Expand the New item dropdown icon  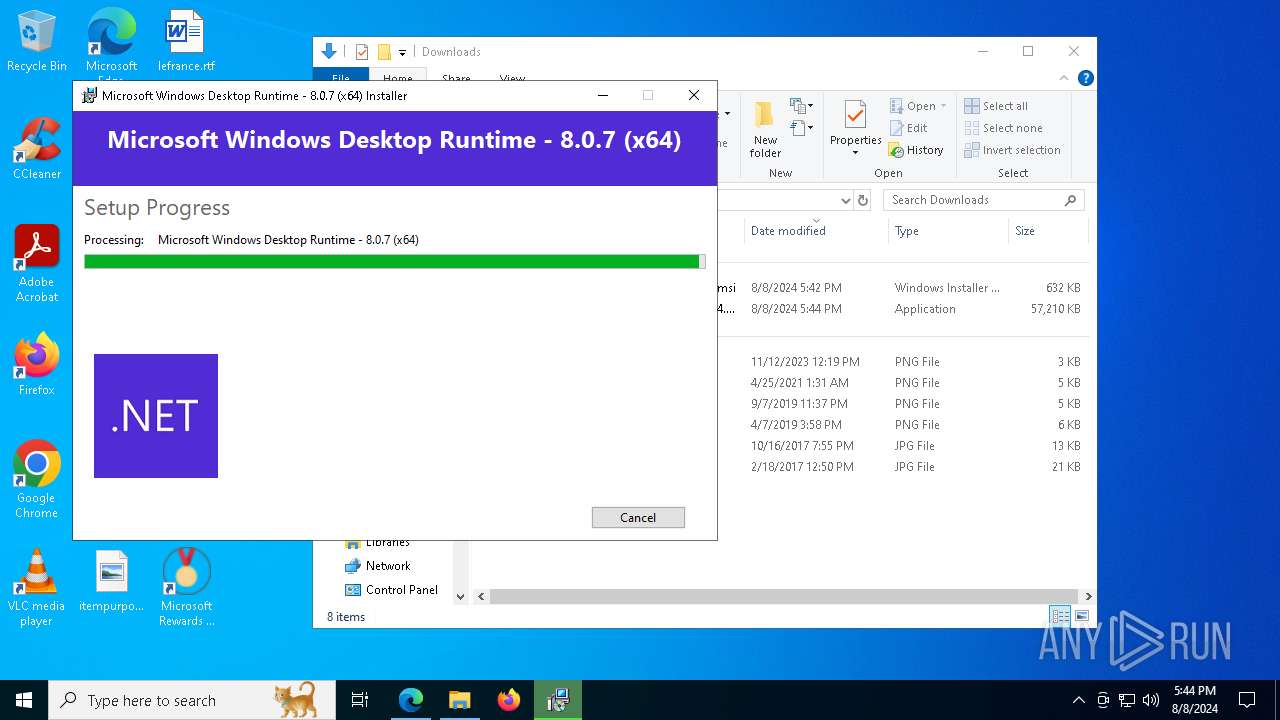800,105
